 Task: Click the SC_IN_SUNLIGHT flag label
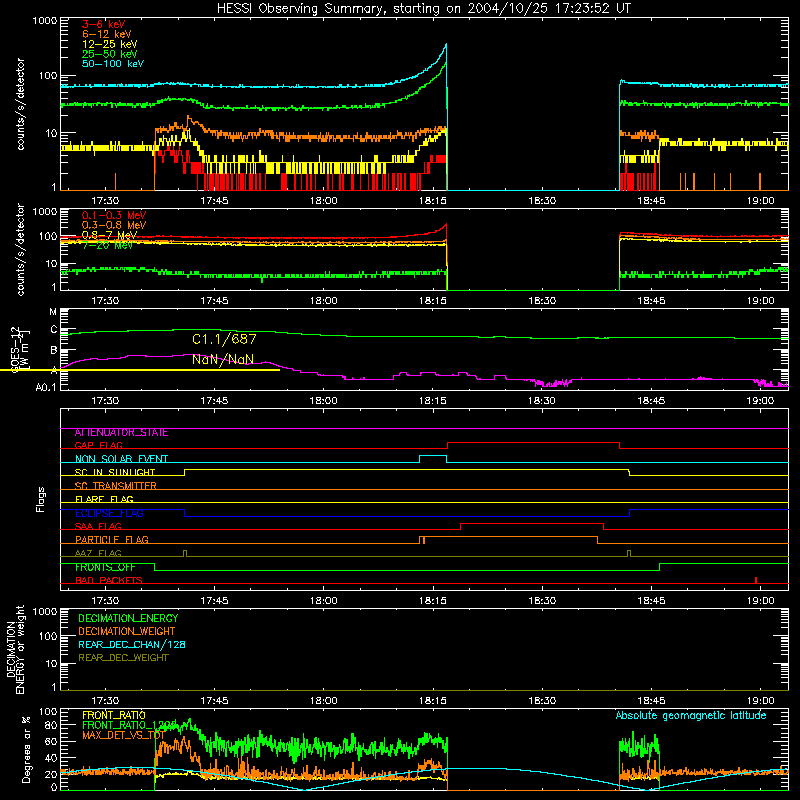pyautogui.click(x=115, y=472)
